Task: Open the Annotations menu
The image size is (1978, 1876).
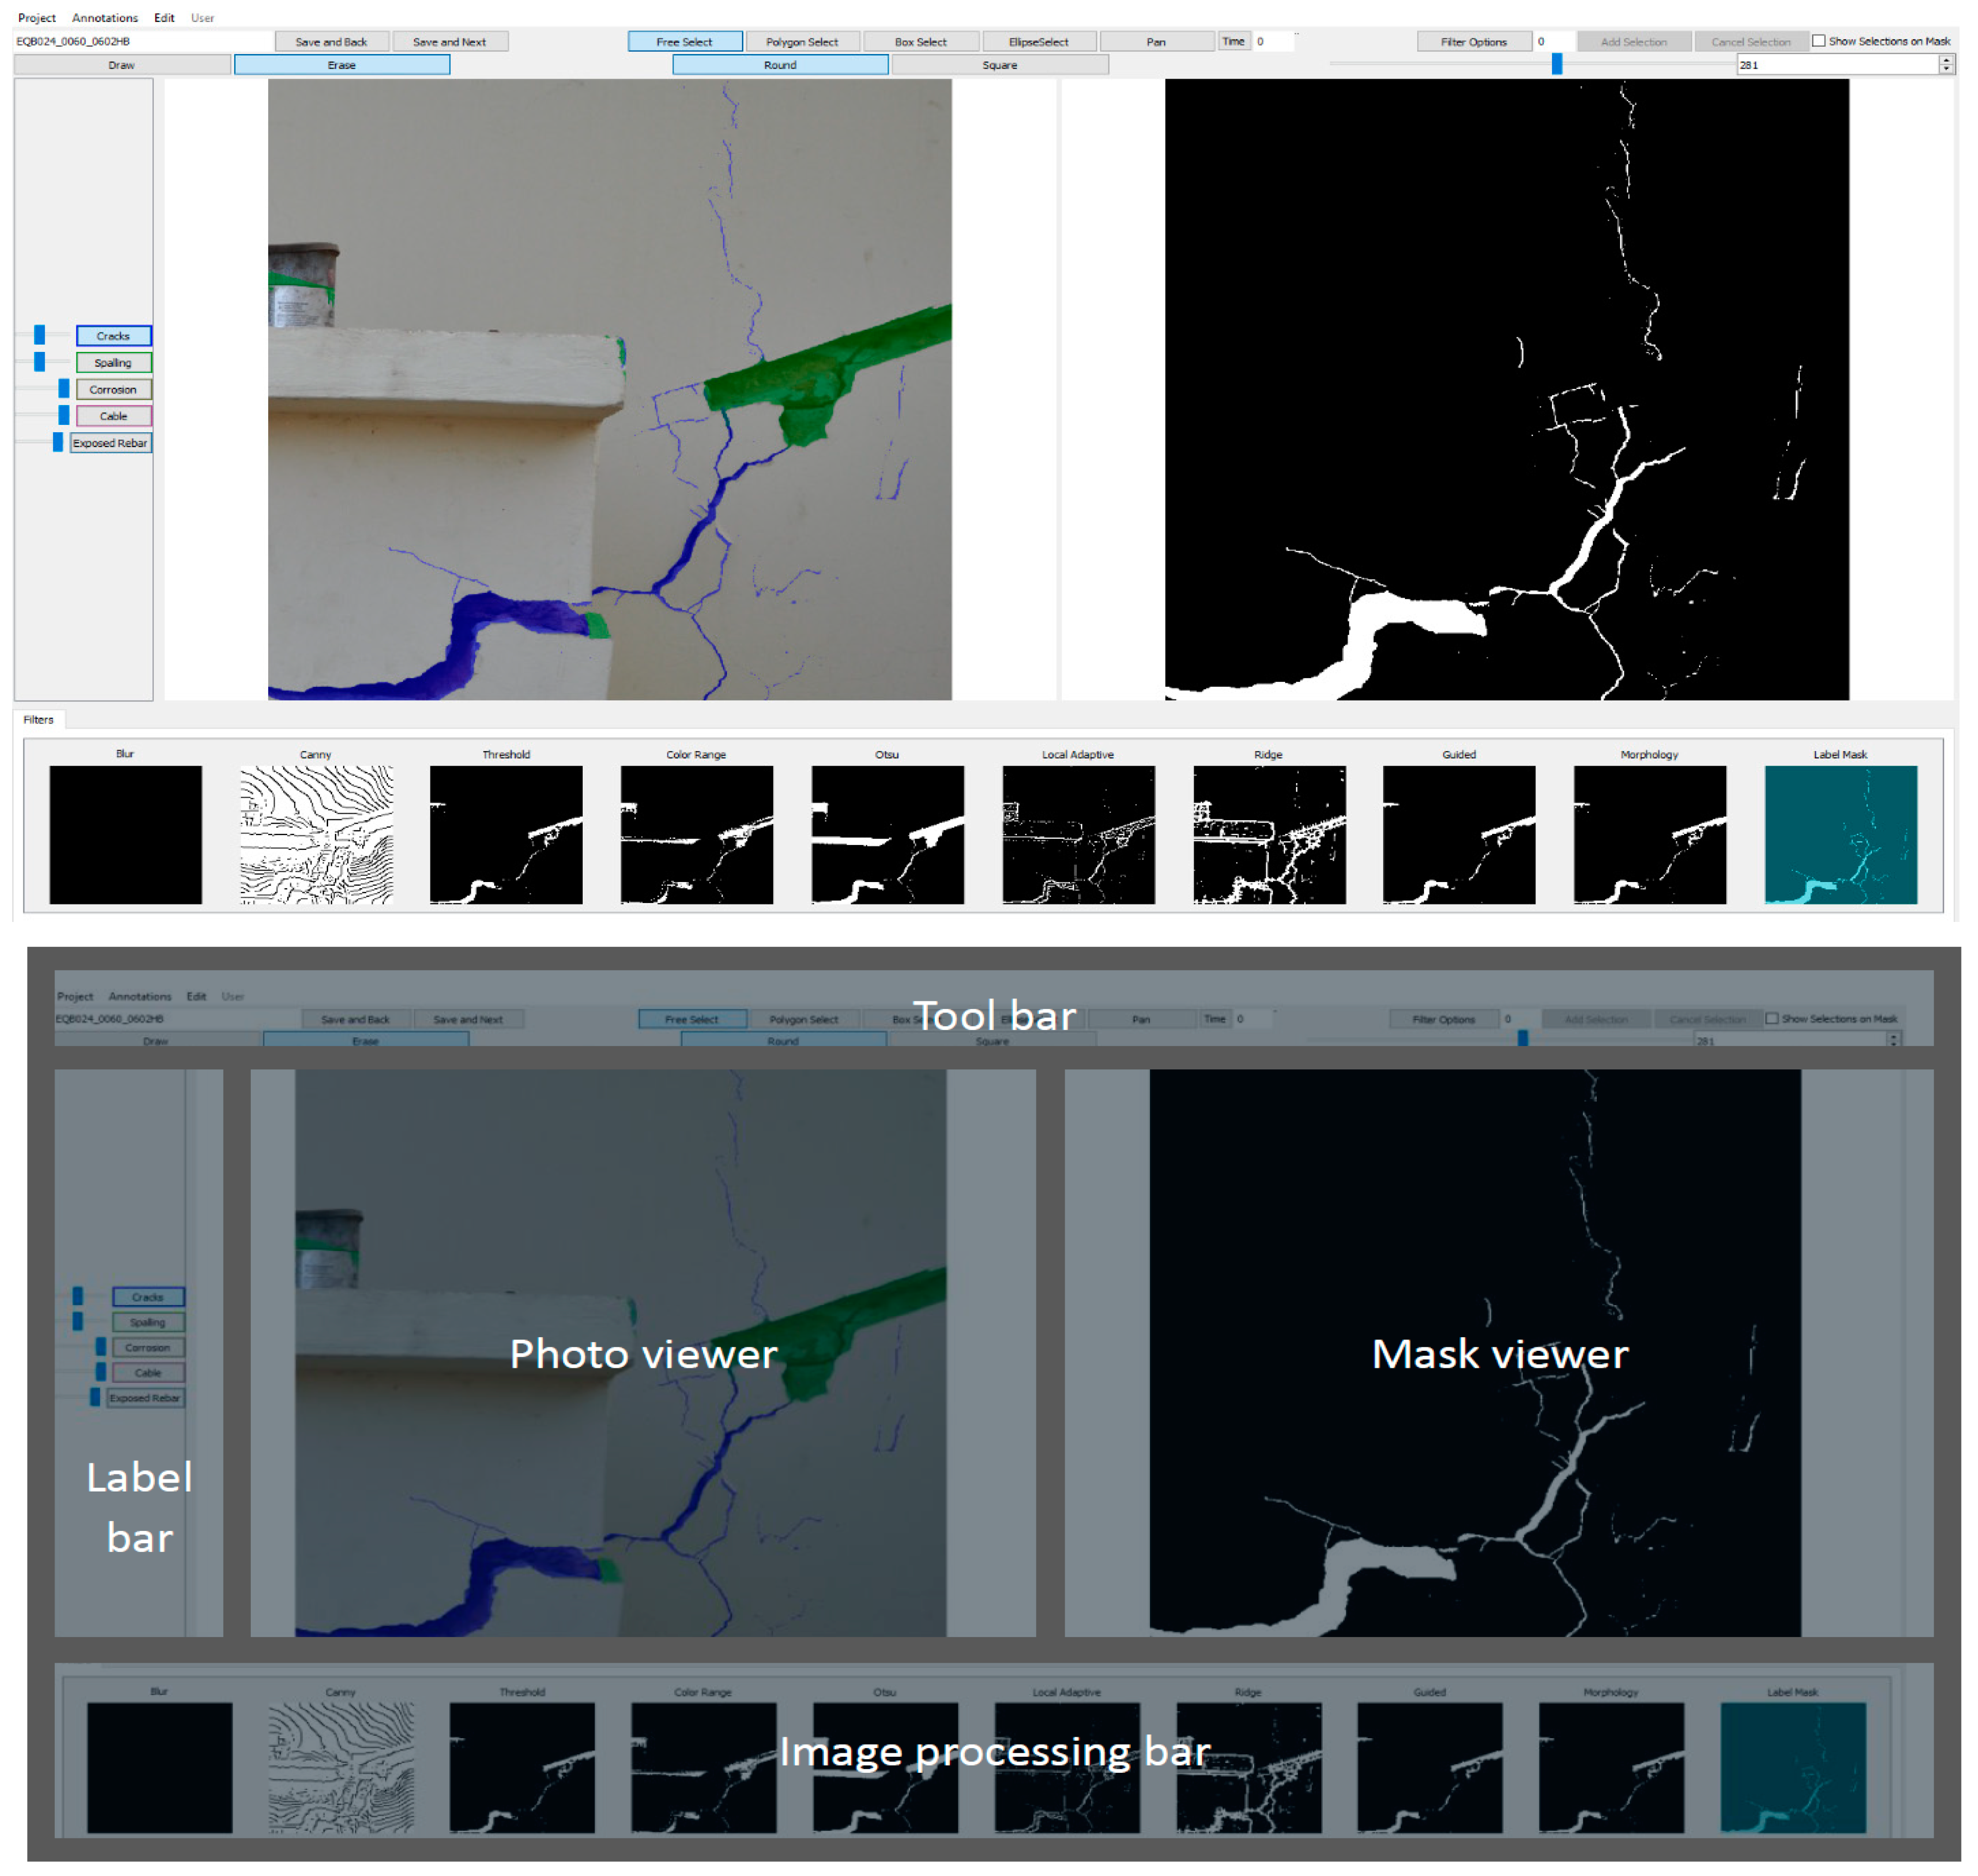Action: click(x=105, y=18)
